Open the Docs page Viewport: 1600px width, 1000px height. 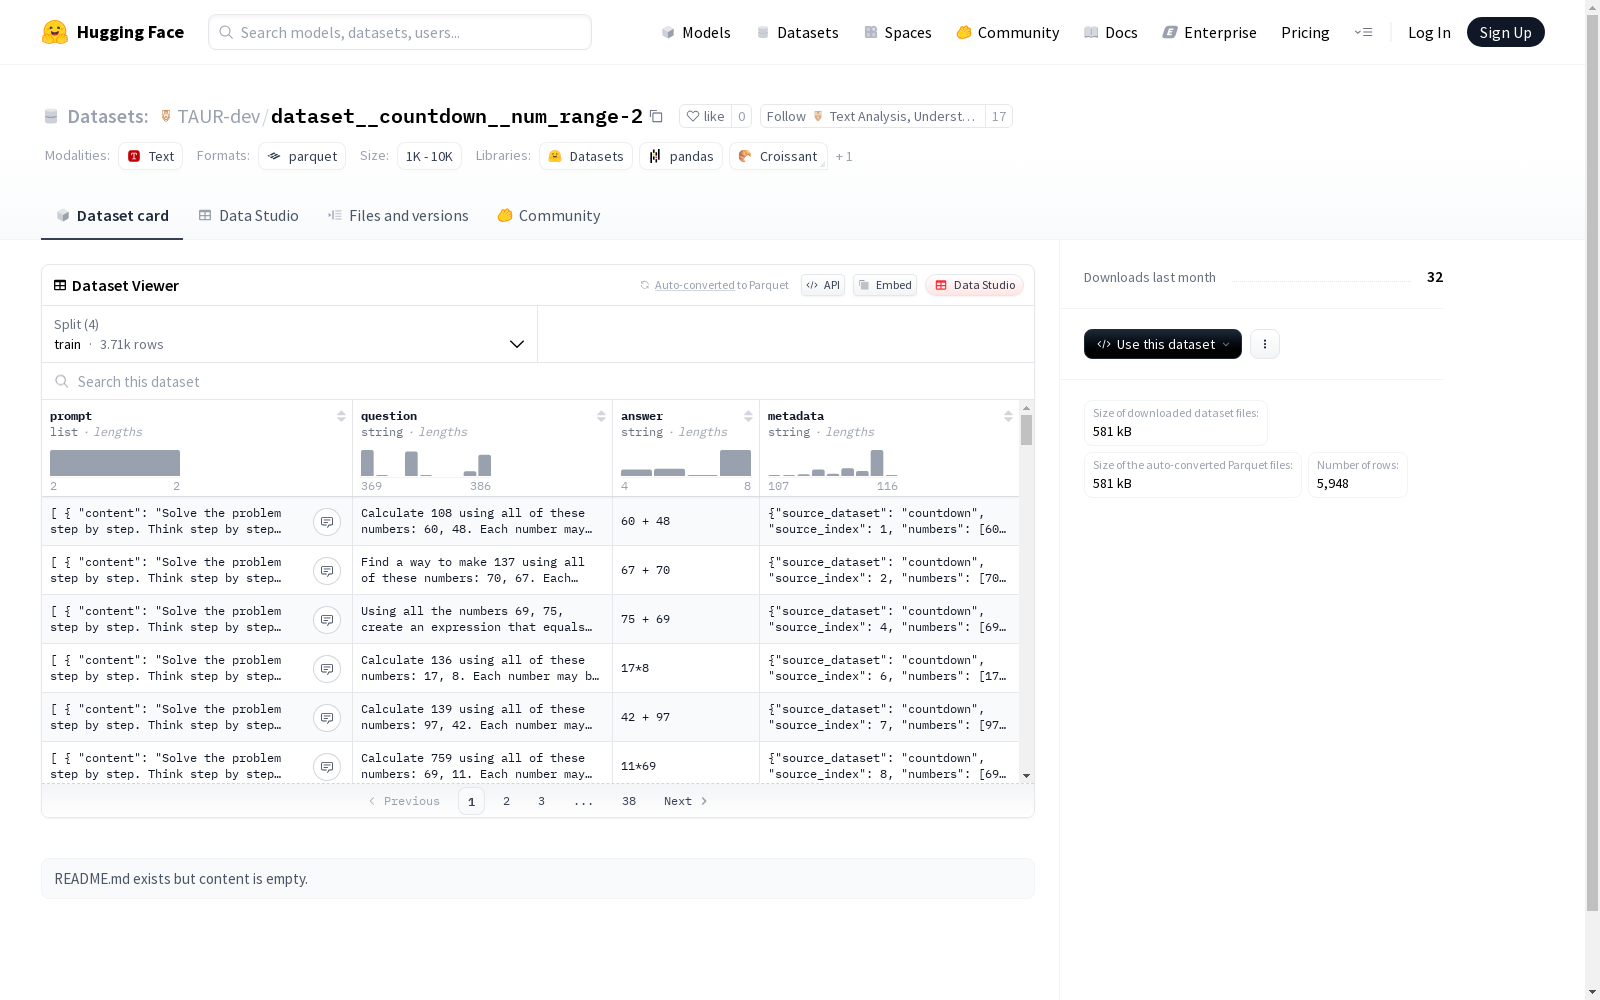tap(1111, 32)
